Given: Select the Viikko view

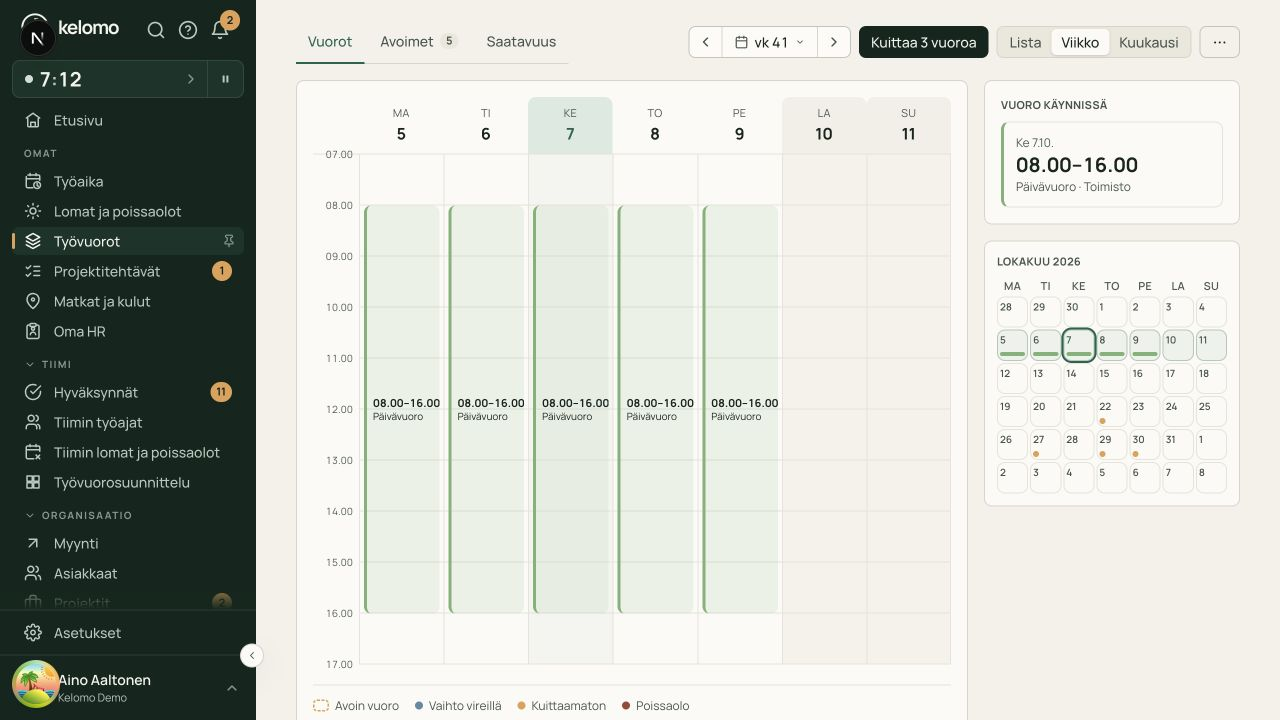Looking at the screenshot, I should point(1080,42).
